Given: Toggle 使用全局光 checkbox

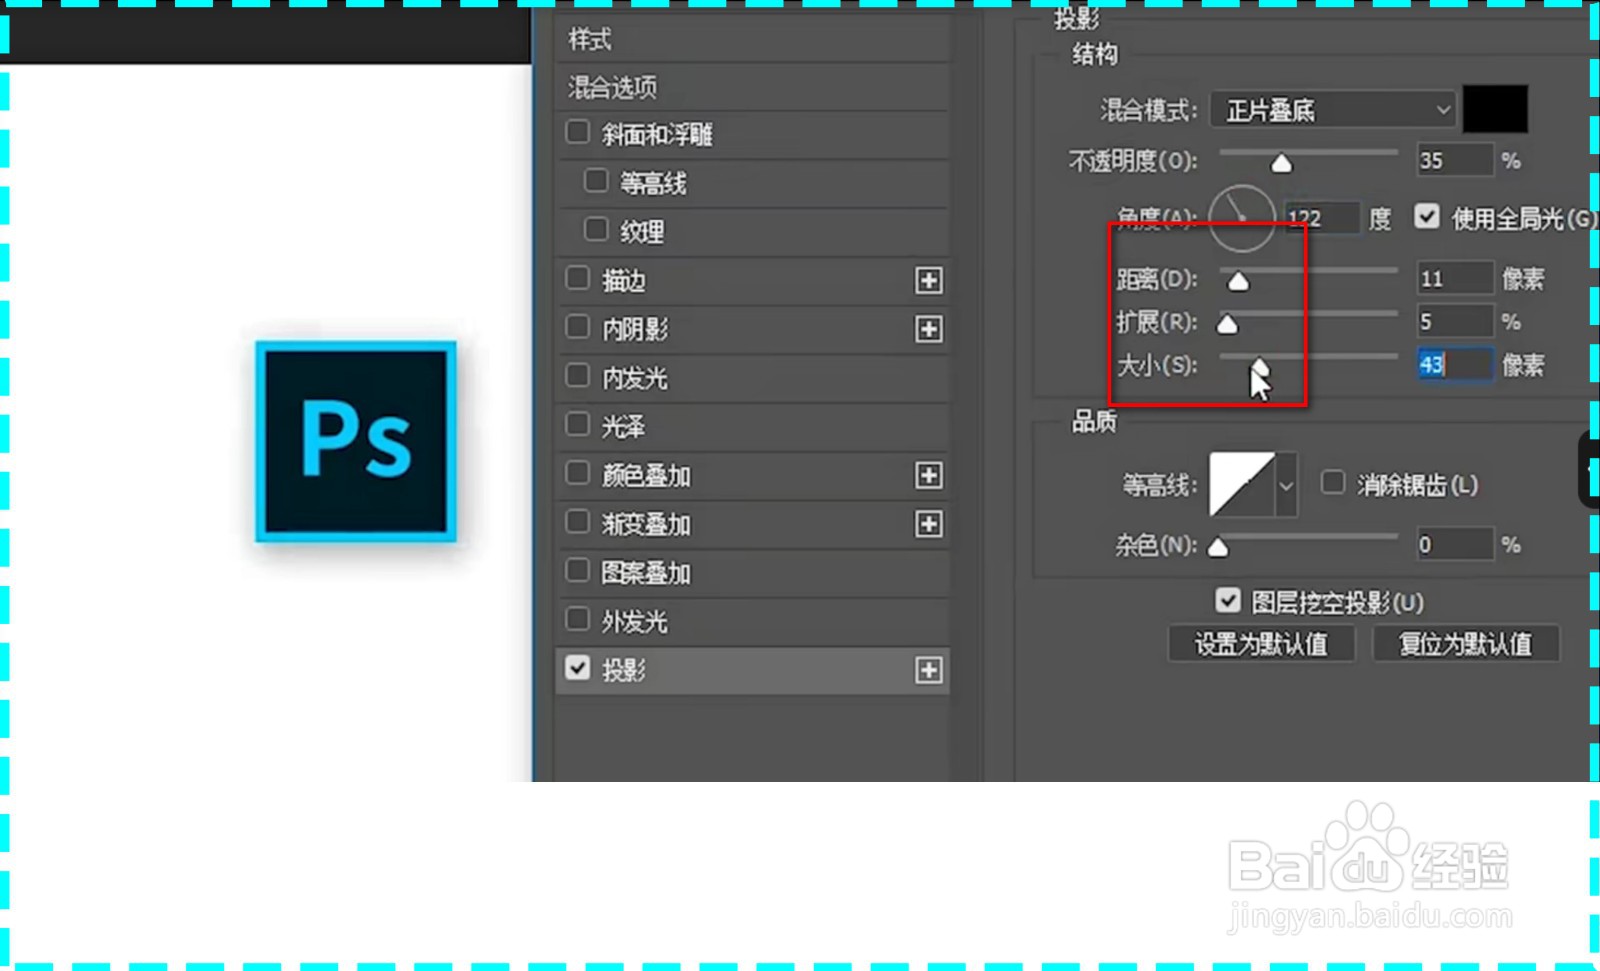Looking at the screenshot, I should pos(1427,216).
